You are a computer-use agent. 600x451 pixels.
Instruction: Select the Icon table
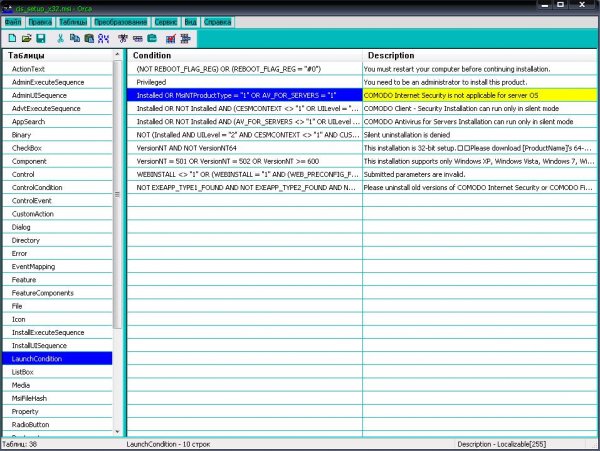[x=57, y=319]
